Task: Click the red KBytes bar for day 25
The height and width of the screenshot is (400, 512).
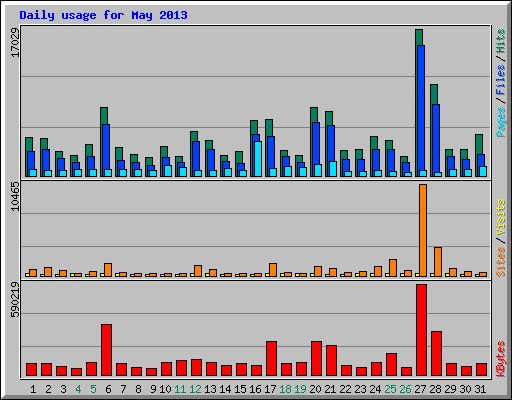Action: coord(391,365)
